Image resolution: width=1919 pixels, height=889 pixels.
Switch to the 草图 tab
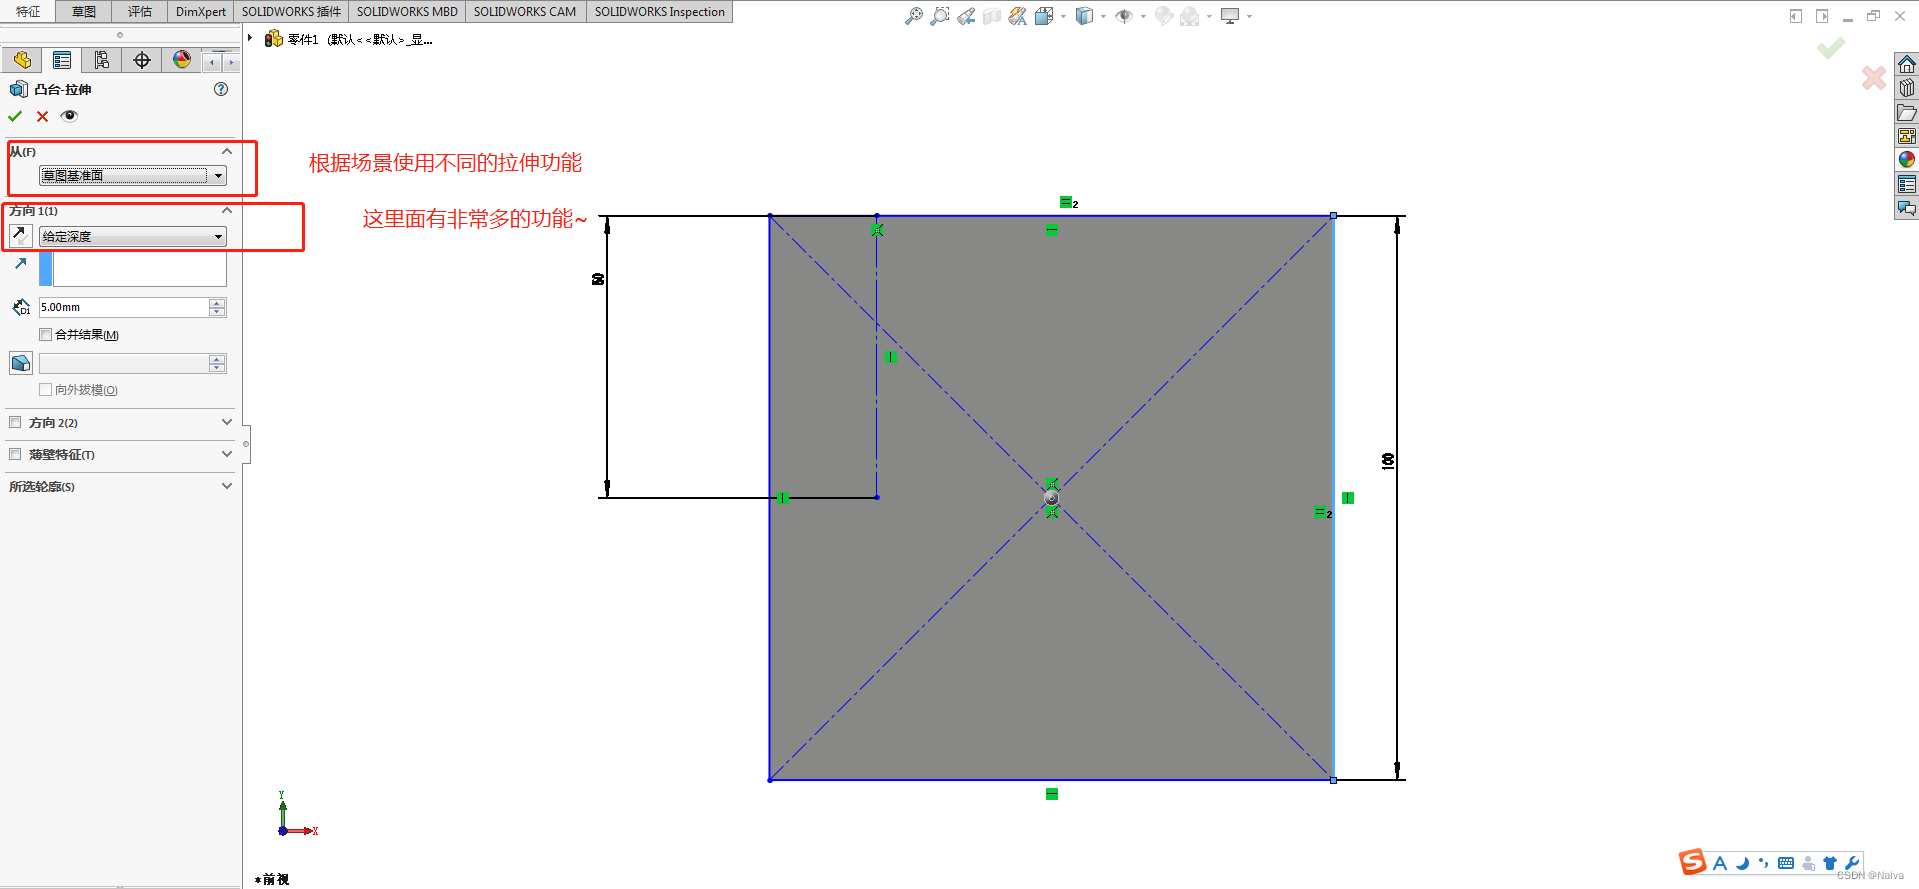[84, 12]
